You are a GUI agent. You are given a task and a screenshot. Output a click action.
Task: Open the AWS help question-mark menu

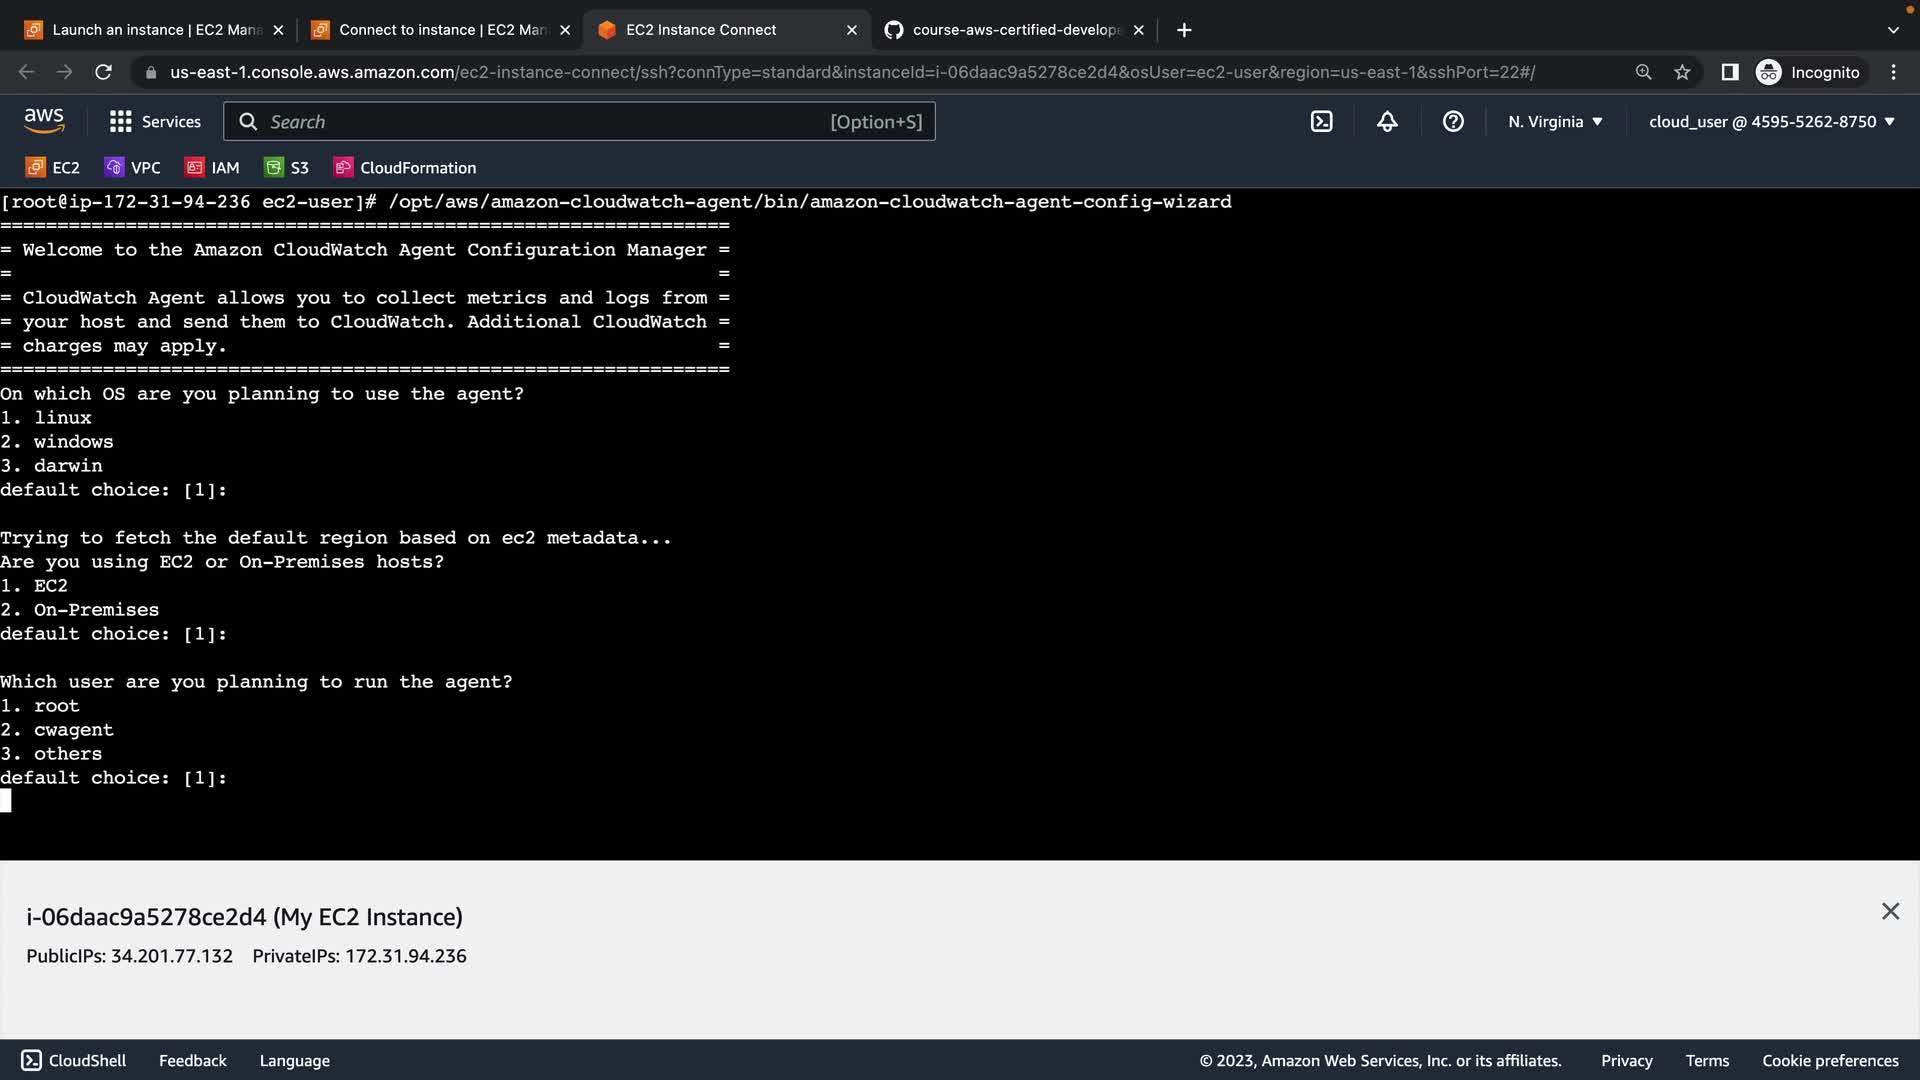[x=1453, y=121]
